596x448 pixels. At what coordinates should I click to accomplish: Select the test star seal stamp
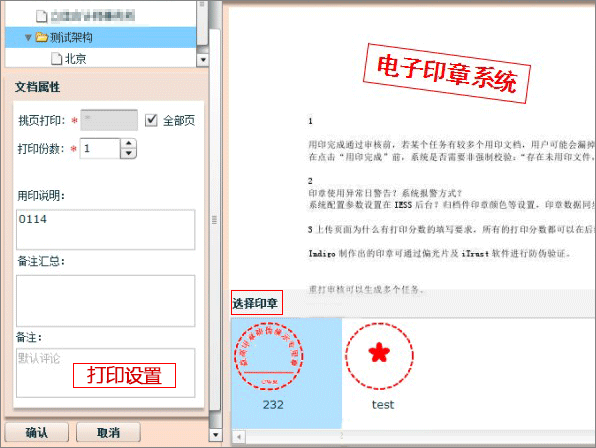(379, 356)
